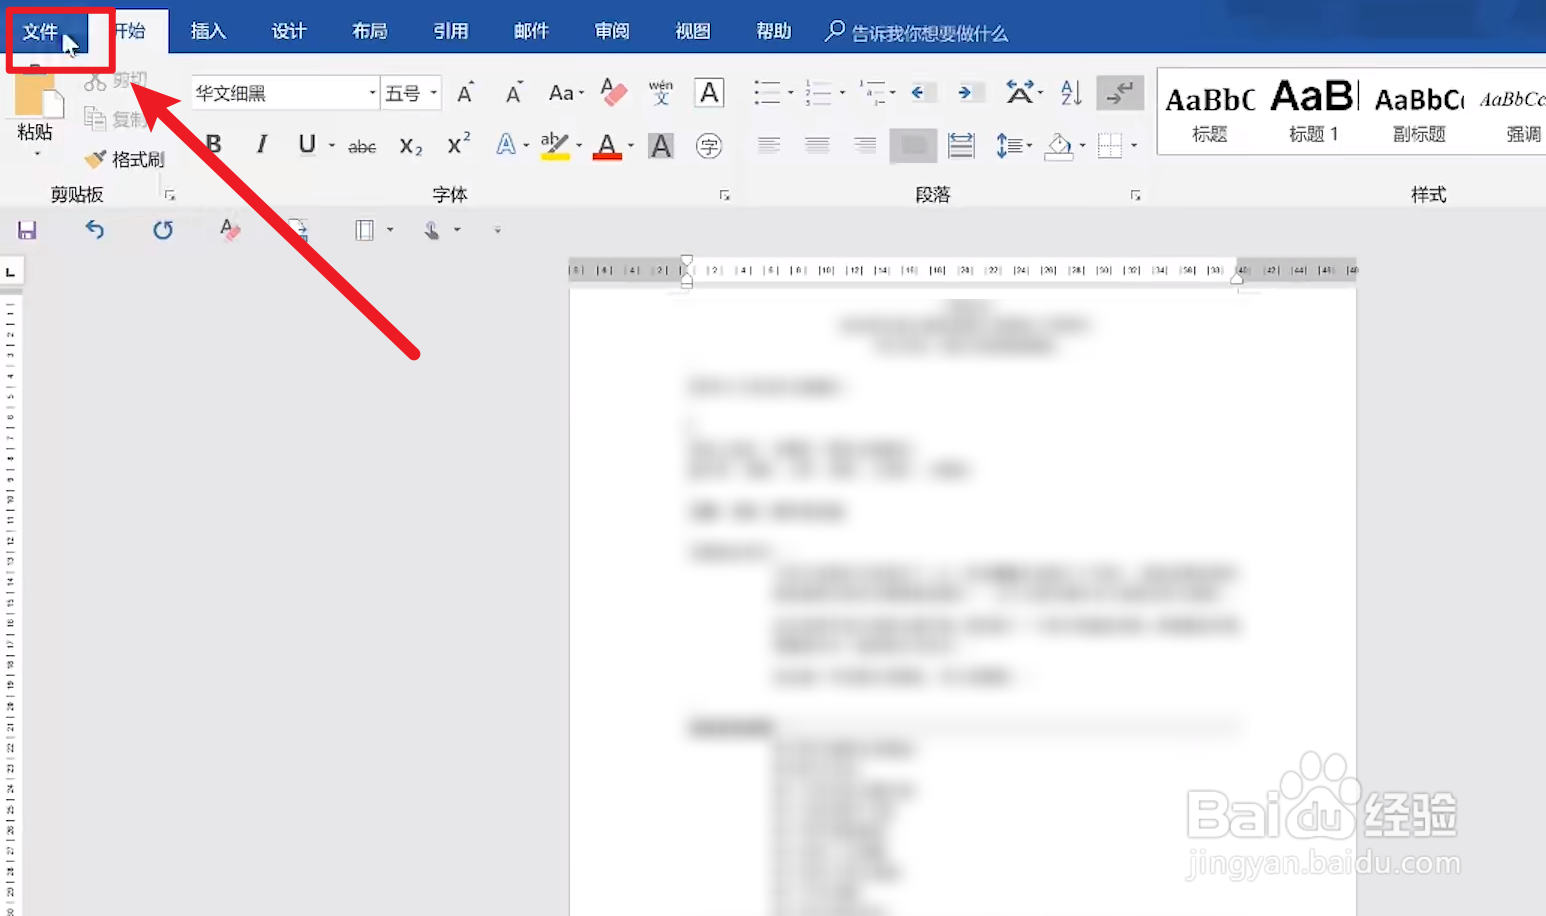Click the 告诉我你想要做什么 search box
Image resolution: width=1546 pixels, height=916 pixels.
916,33
